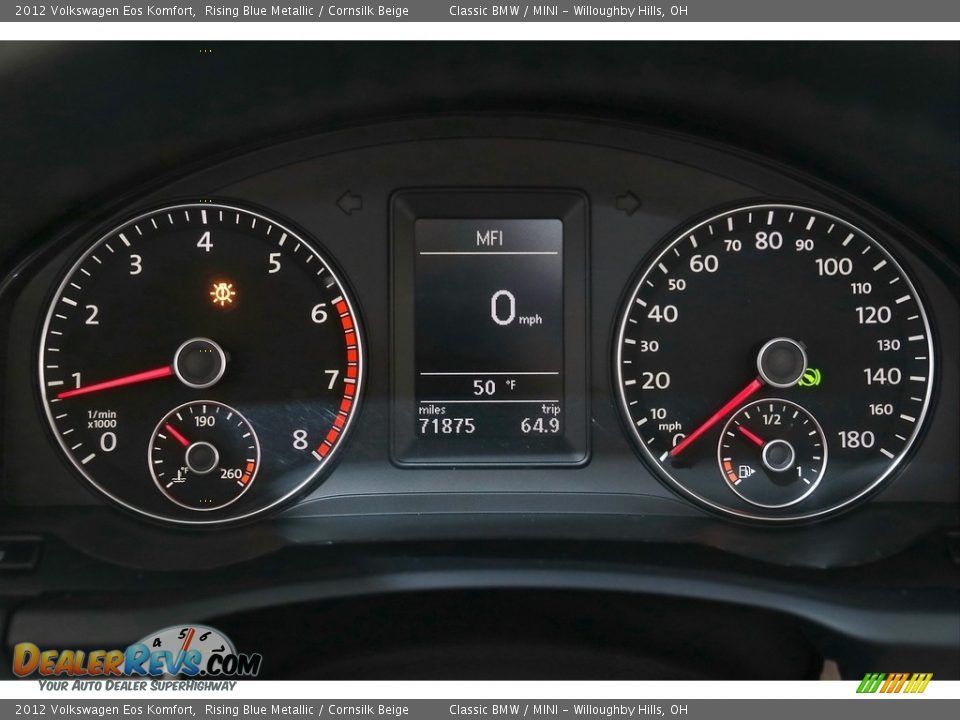
Task: Click the right turn signal arrow
Action: click(628, 203)
